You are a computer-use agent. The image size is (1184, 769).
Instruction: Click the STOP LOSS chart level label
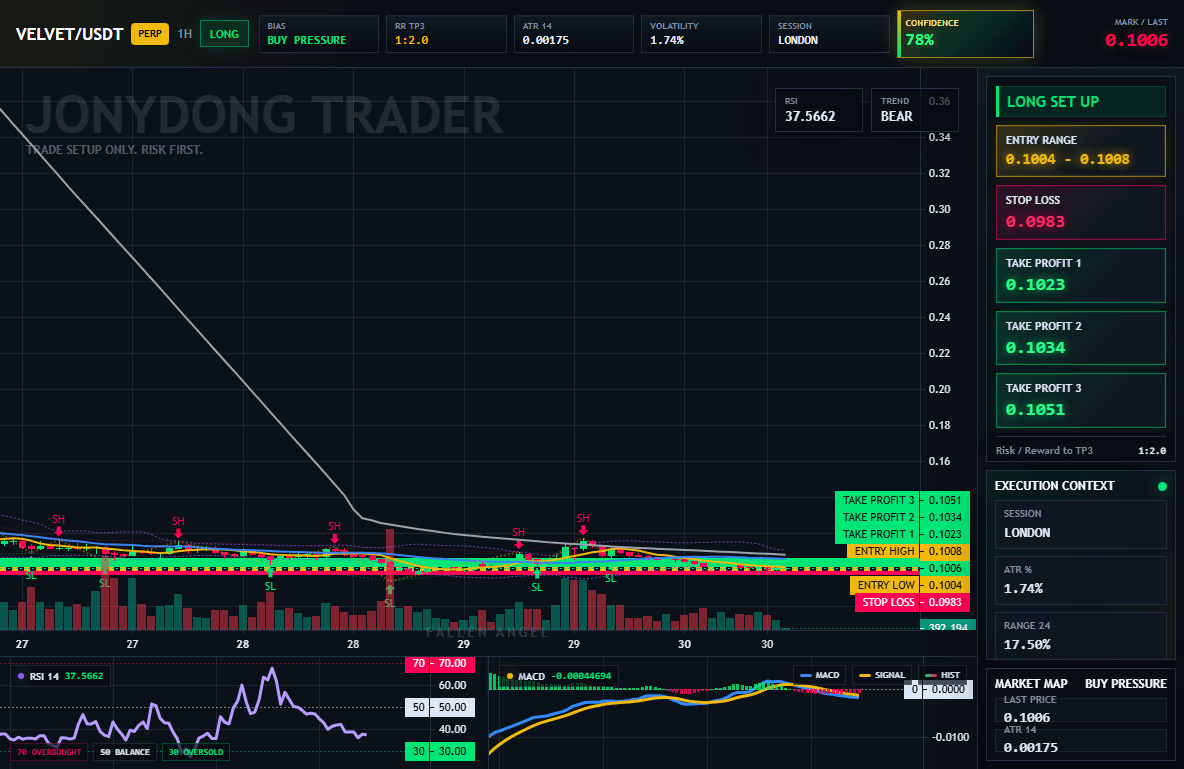[887, 602]
